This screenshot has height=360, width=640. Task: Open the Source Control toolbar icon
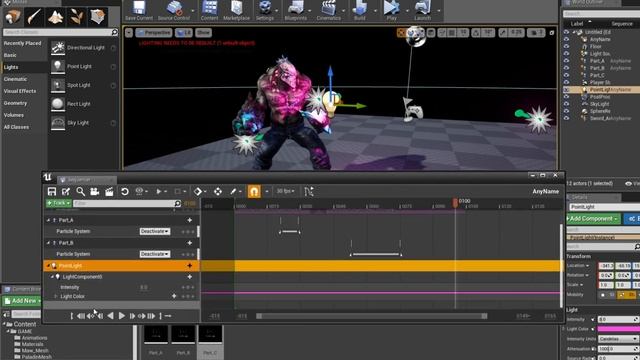pyautogui.click(x=174, y=10)
